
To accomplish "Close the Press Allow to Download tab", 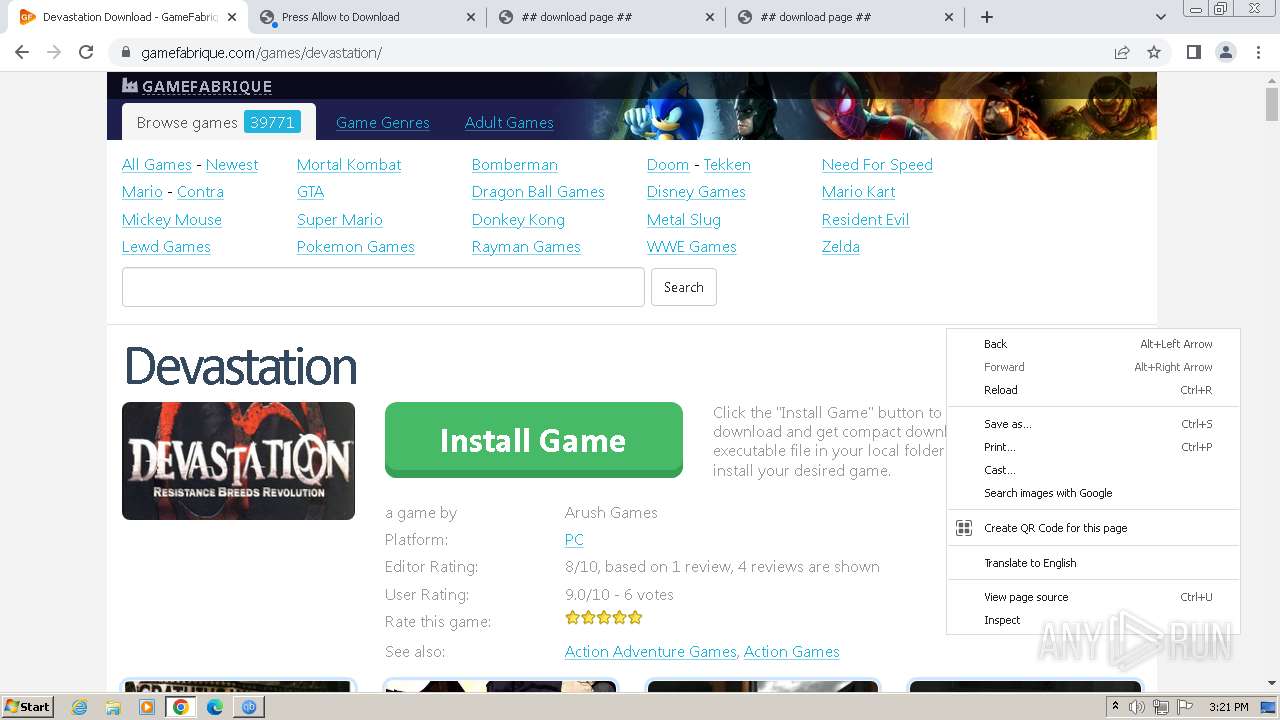I will pyautogui.click(x=471, y=17).
